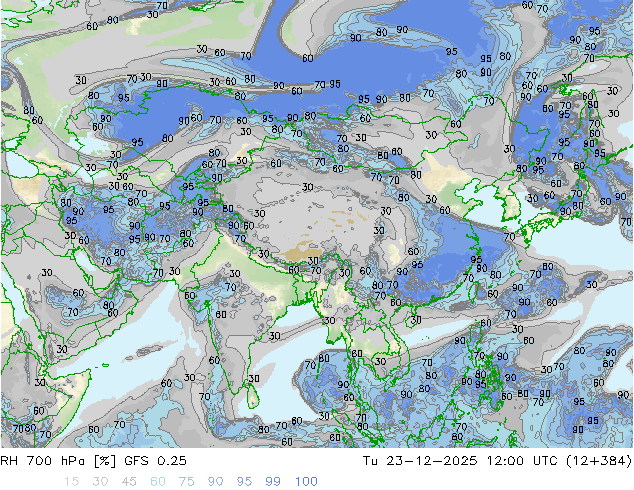
Task: Click the legend value 15
Action: (71, 482)
